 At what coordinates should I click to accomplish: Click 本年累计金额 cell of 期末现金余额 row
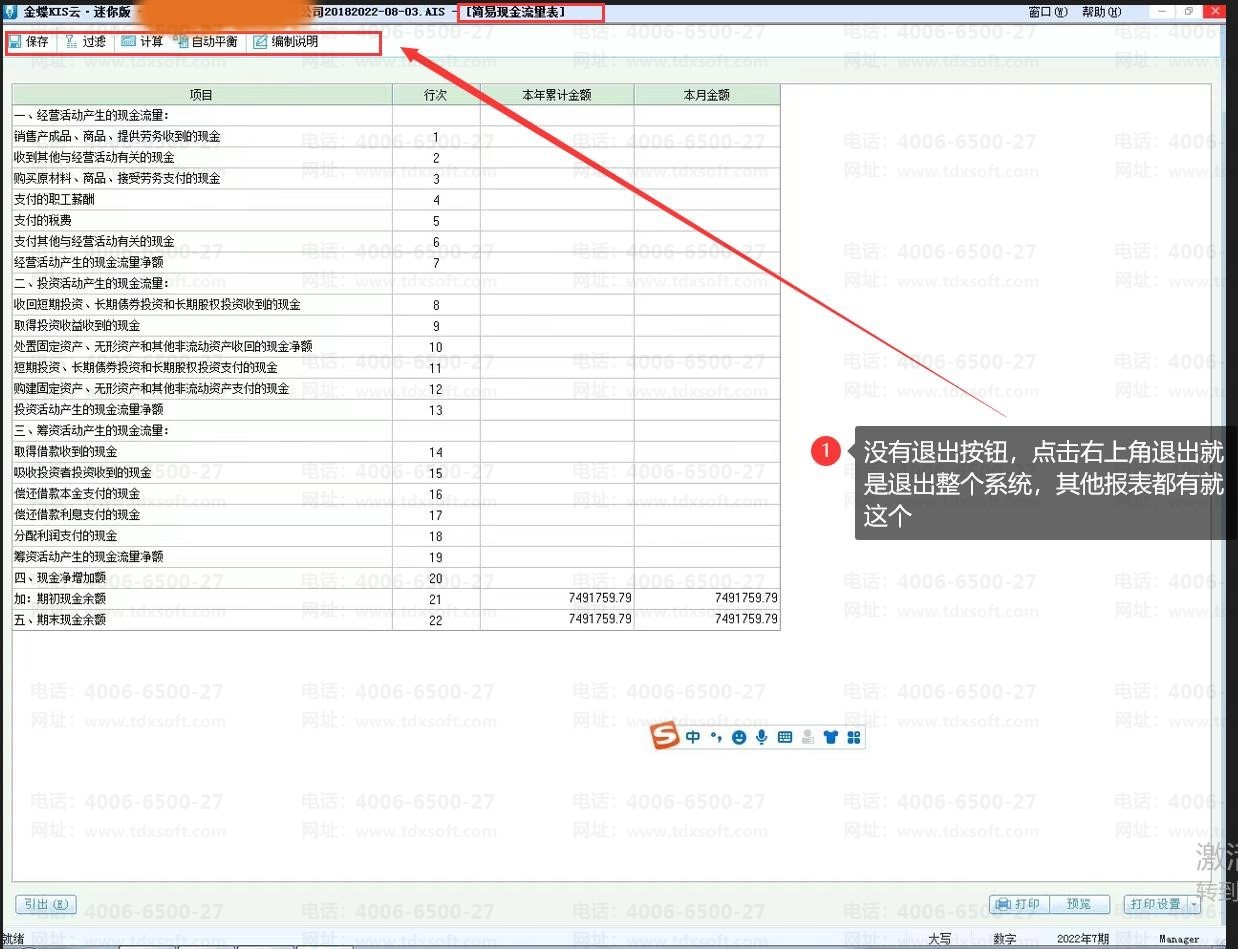(557, 620)
